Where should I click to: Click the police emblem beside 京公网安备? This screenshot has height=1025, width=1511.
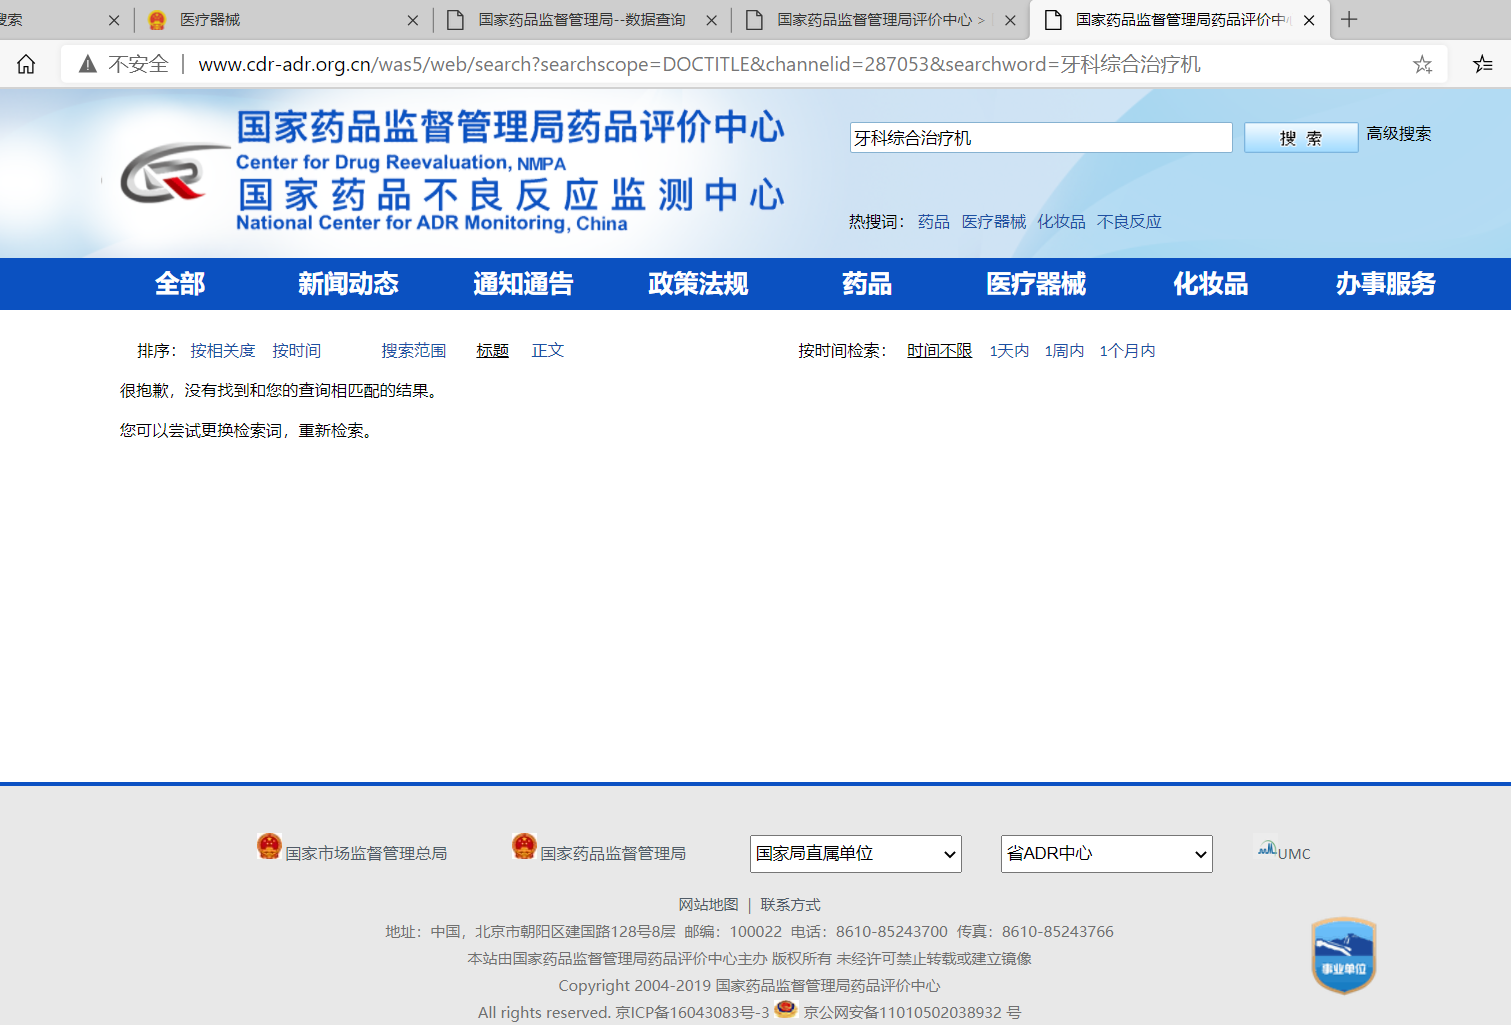click(786, 1009)
